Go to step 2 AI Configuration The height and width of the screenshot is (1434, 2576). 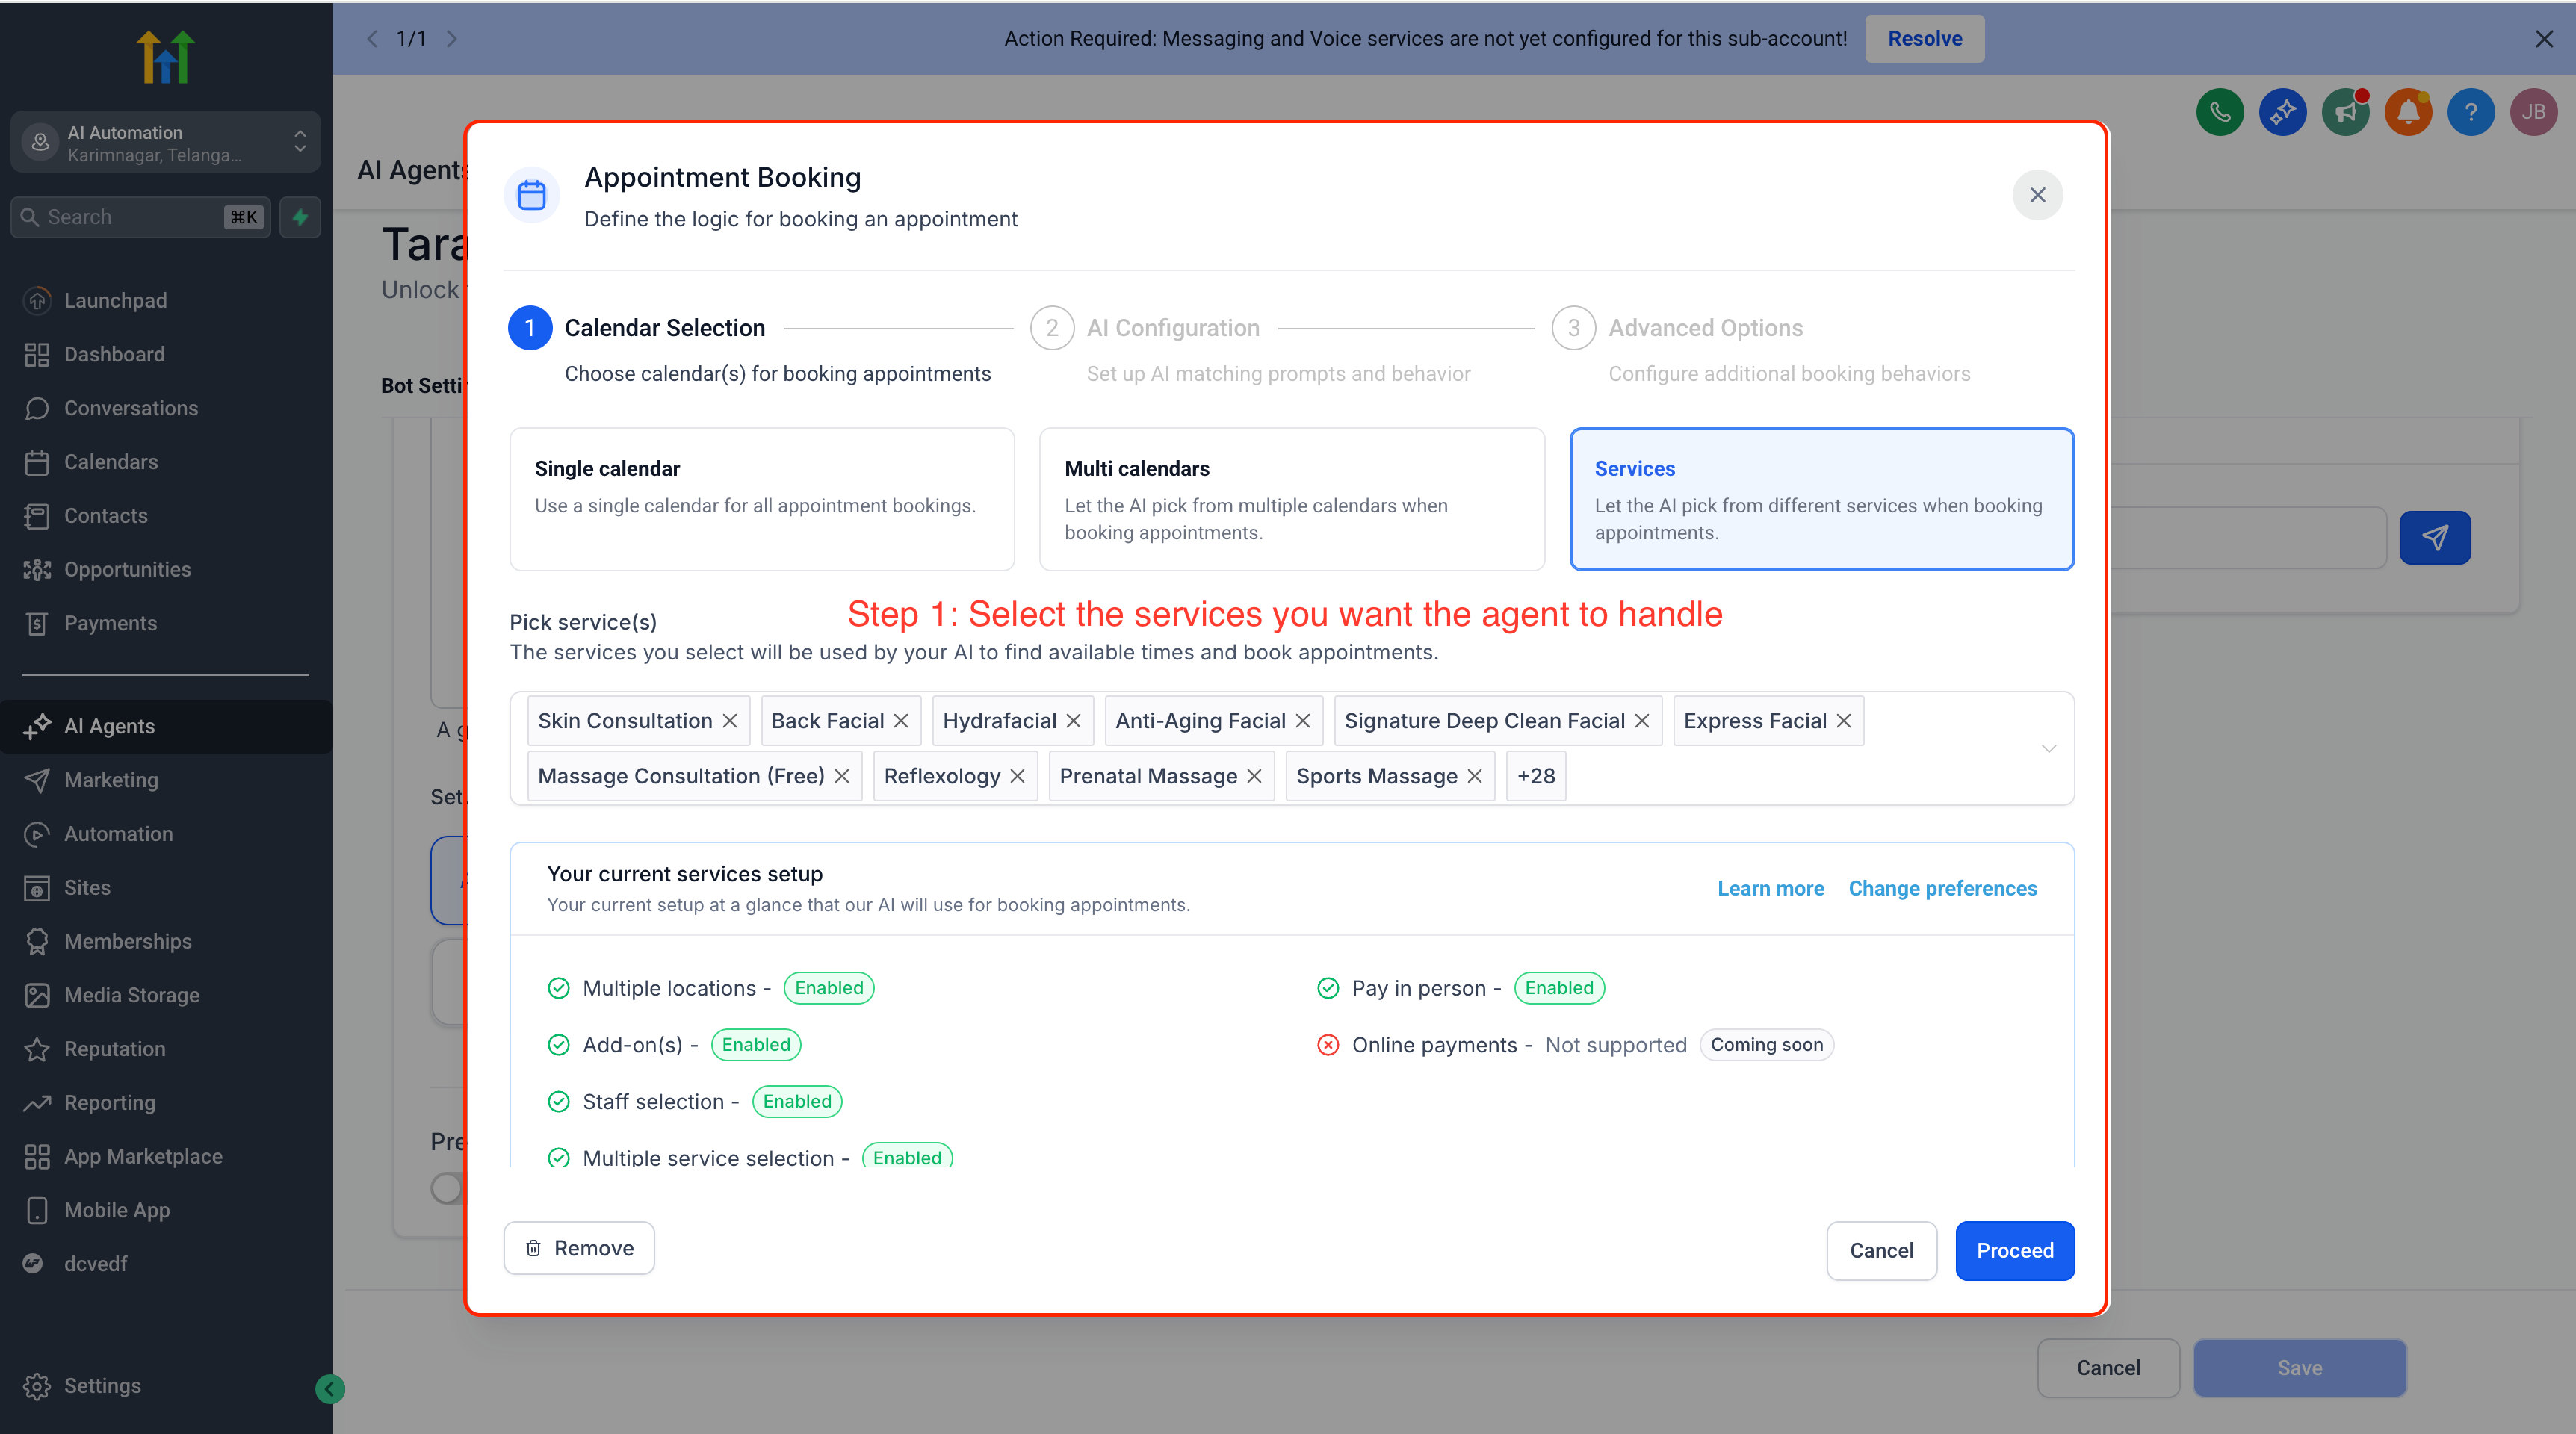1052,328
